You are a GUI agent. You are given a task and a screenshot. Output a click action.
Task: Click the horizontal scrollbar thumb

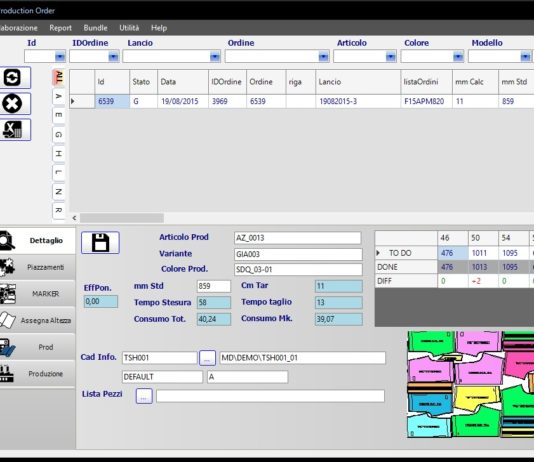[x=122, y=218]
